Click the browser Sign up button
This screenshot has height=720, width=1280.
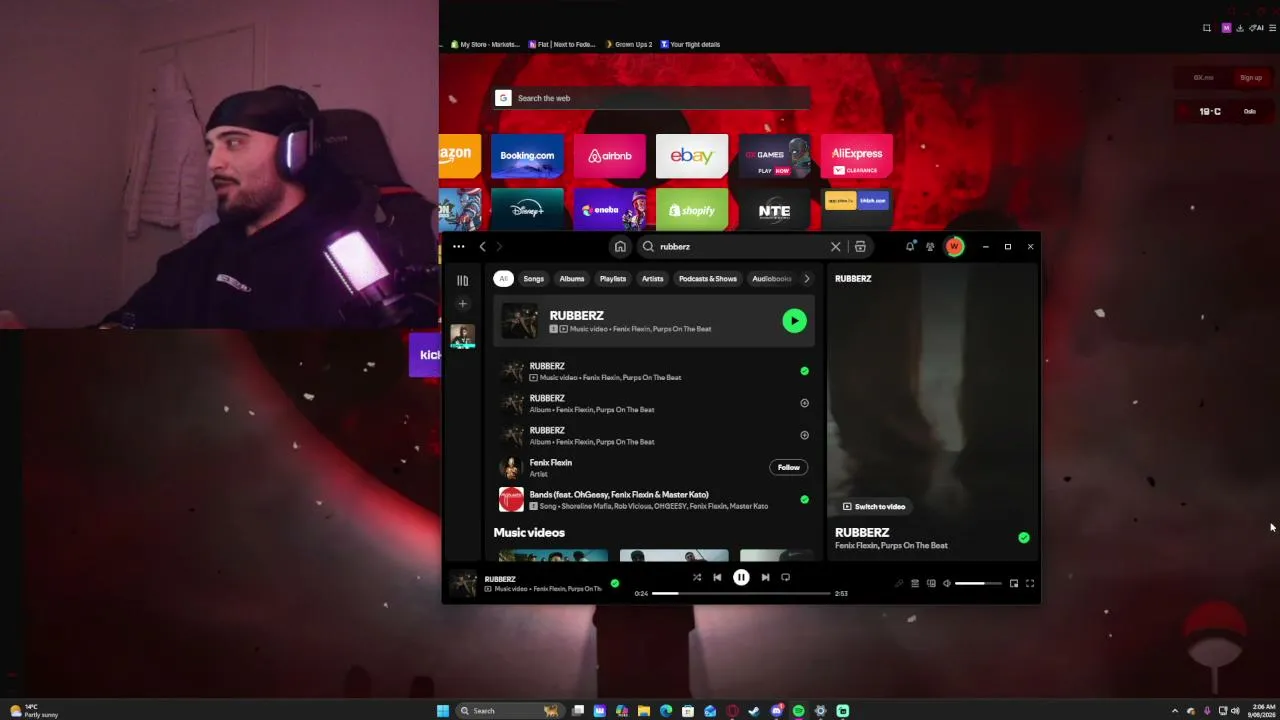click(x=1251, y=78)
